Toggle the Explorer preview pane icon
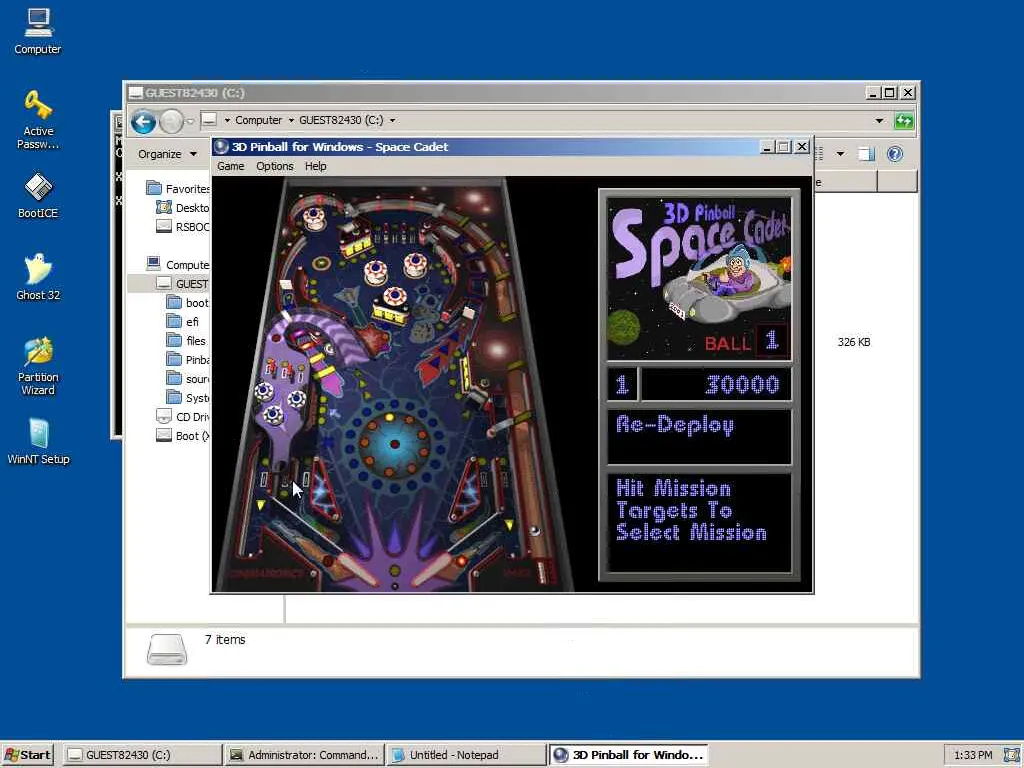This screenshot has height=768, width=1024. (866, 153)
